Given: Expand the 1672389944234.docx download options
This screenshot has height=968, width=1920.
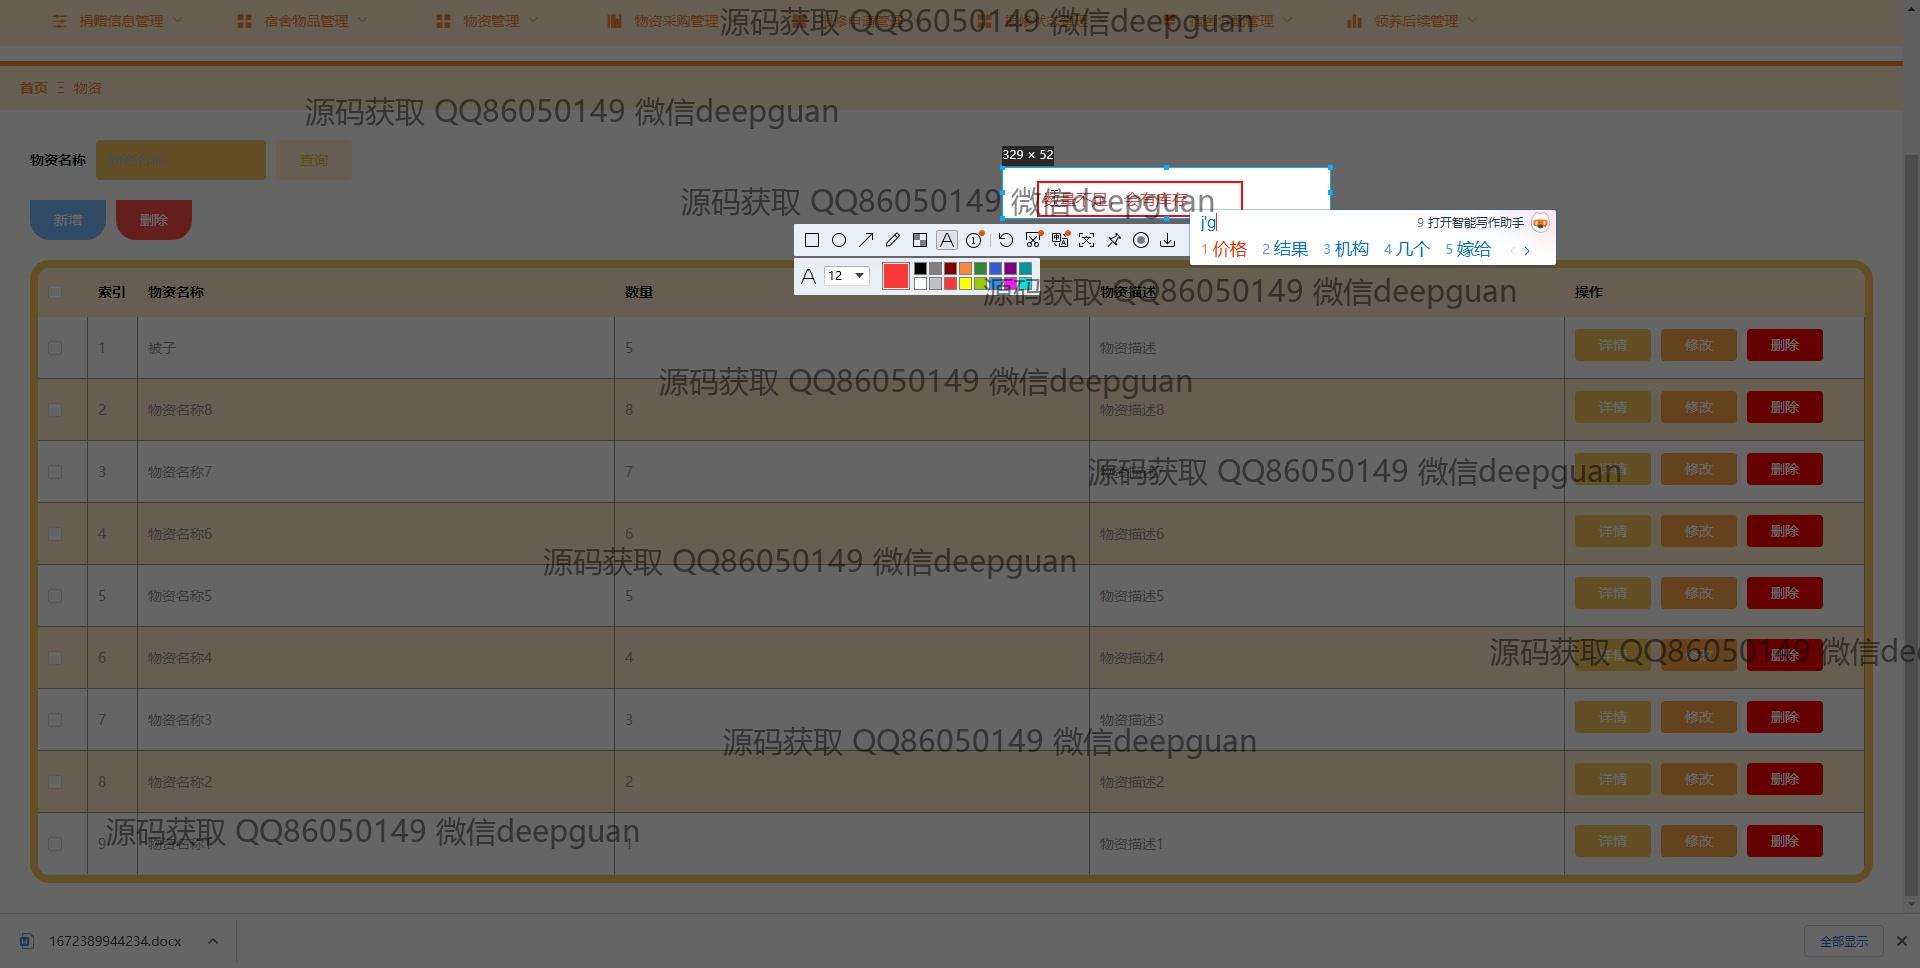Looking at the screenshot, I should [213, 941].
